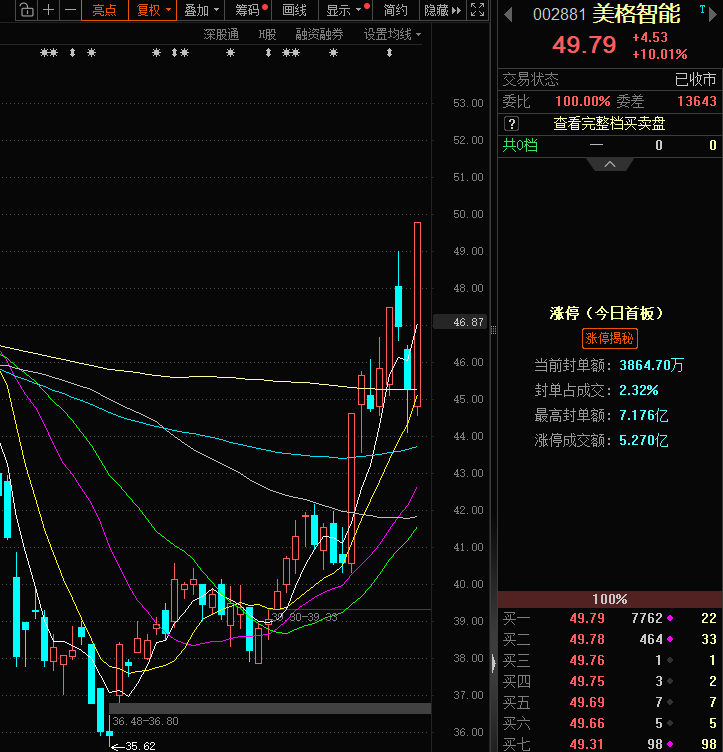
Task: Click the 涨停揭秘 button
Action: point(609,339)
